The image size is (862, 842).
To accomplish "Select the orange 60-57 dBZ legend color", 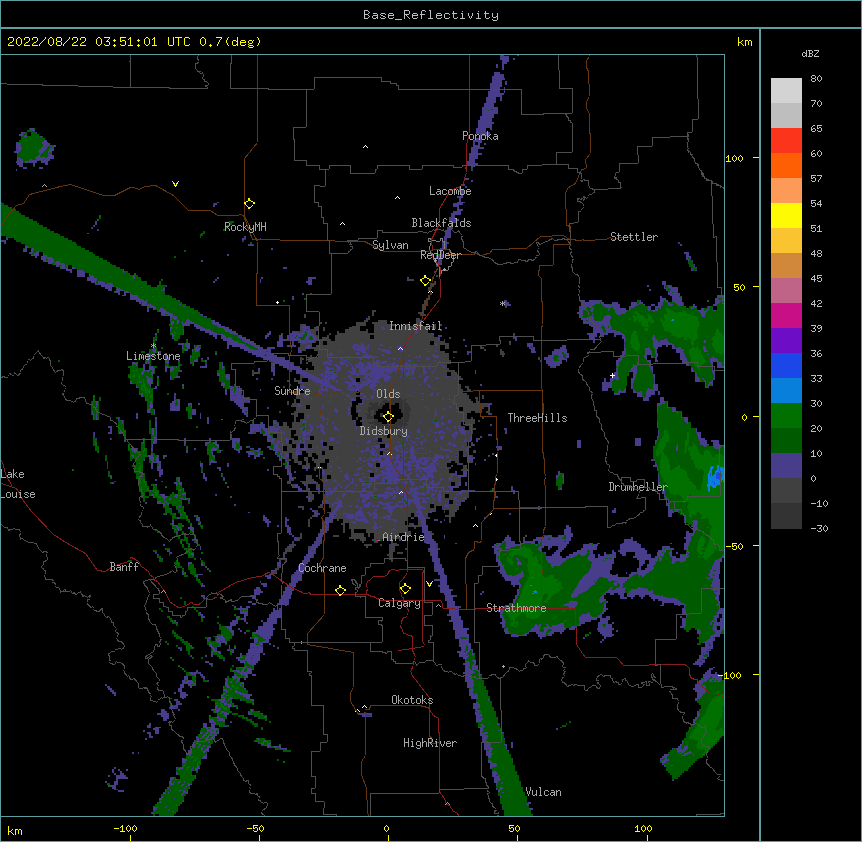I will [x=786, y=165].
